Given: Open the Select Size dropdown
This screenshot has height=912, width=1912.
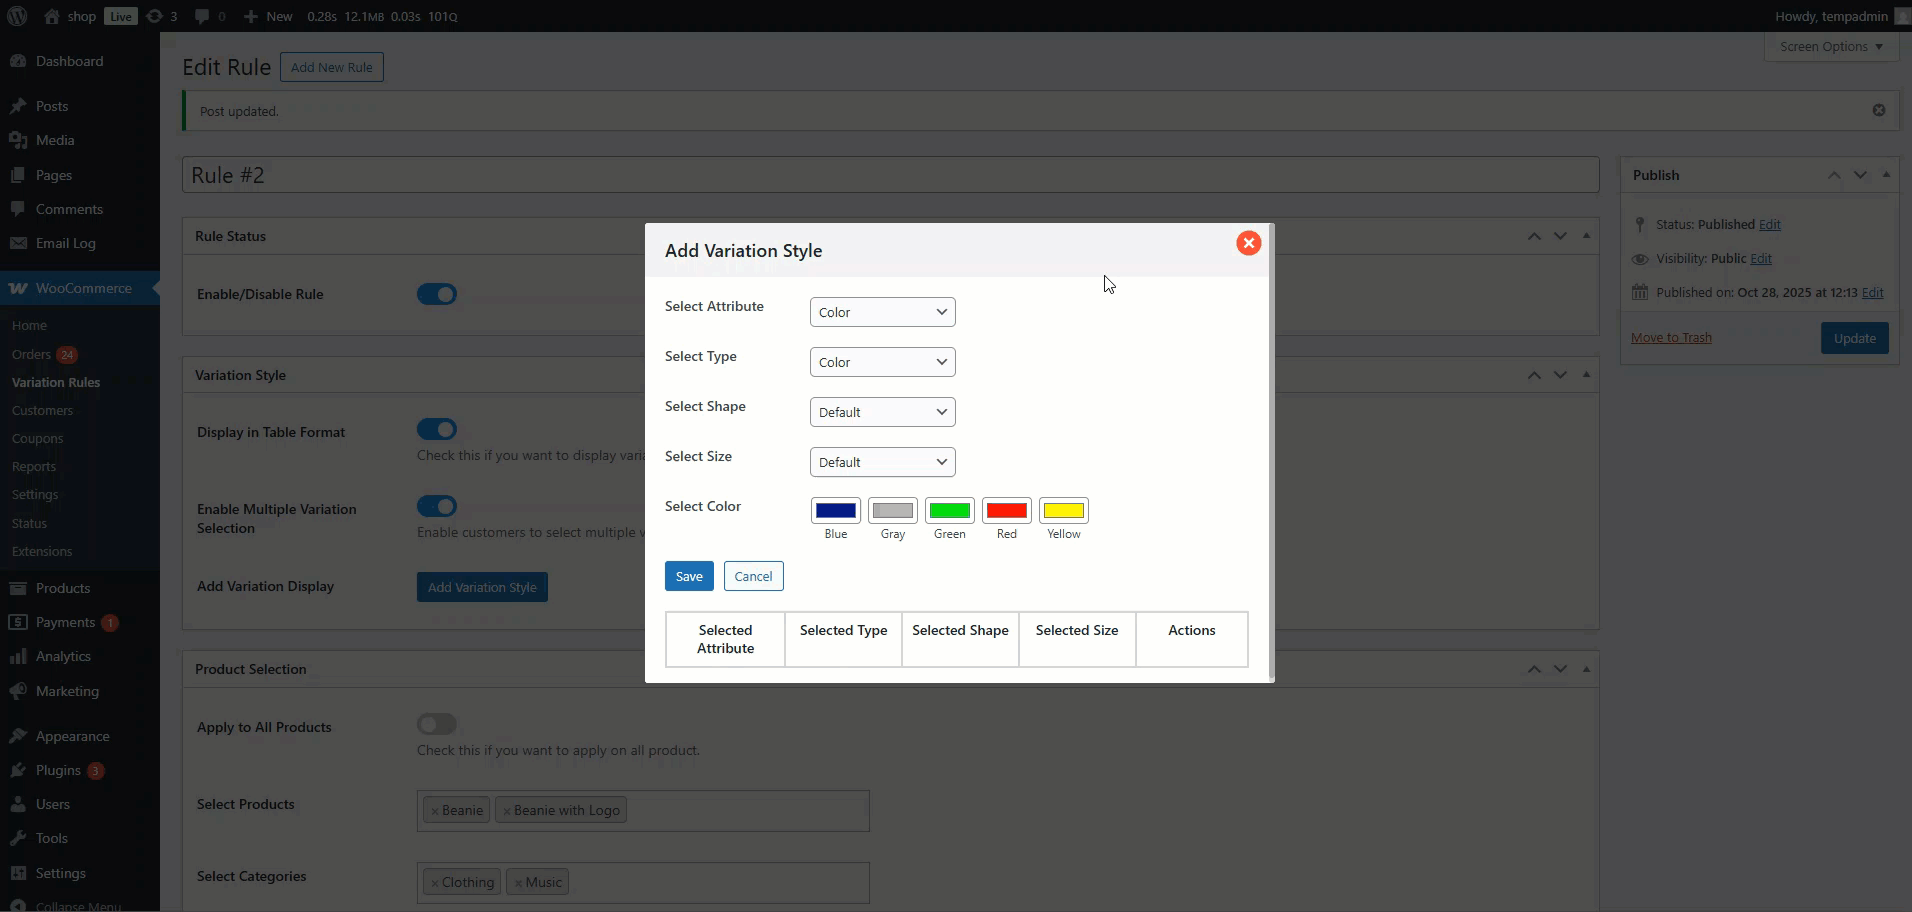Looking at the screenshot, I should (882, 462).
